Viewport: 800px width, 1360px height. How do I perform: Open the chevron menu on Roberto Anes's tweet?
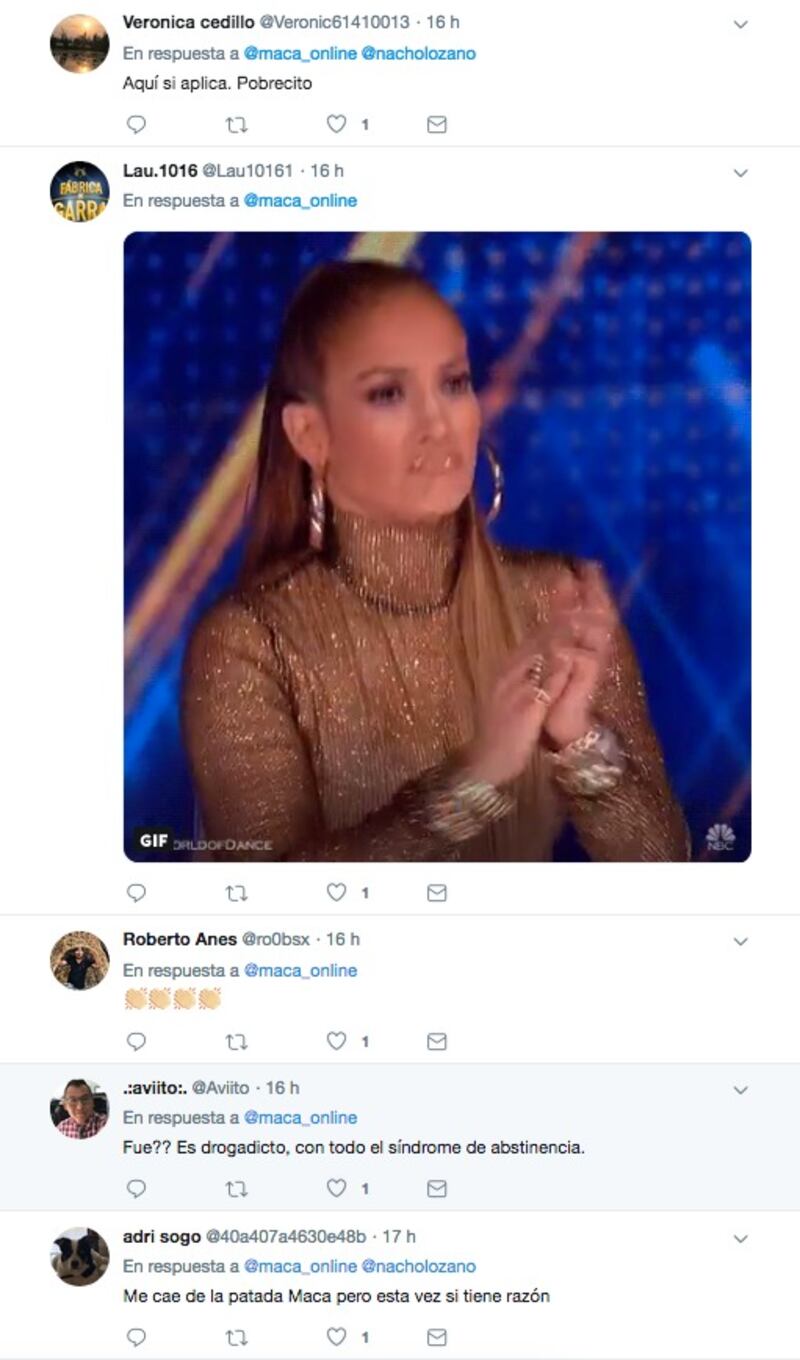pos(741,941)
